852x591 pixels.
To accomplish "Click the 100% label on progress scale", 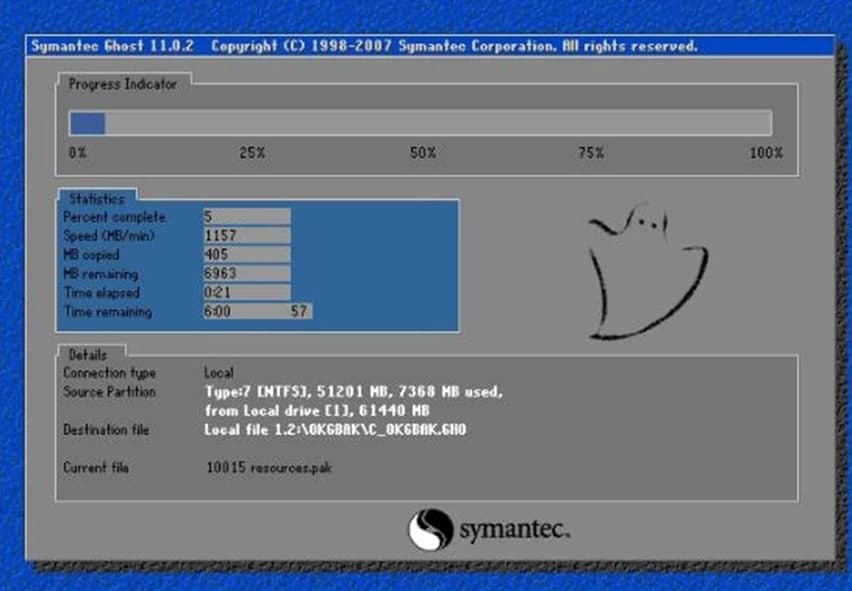I will coord(766,153).
